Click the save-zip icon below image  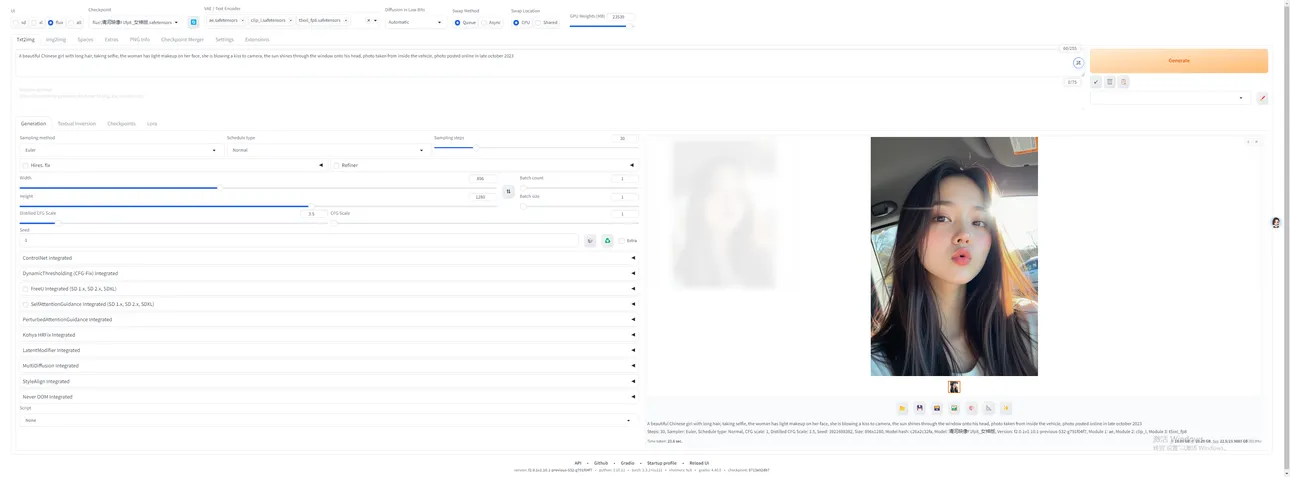937,408
